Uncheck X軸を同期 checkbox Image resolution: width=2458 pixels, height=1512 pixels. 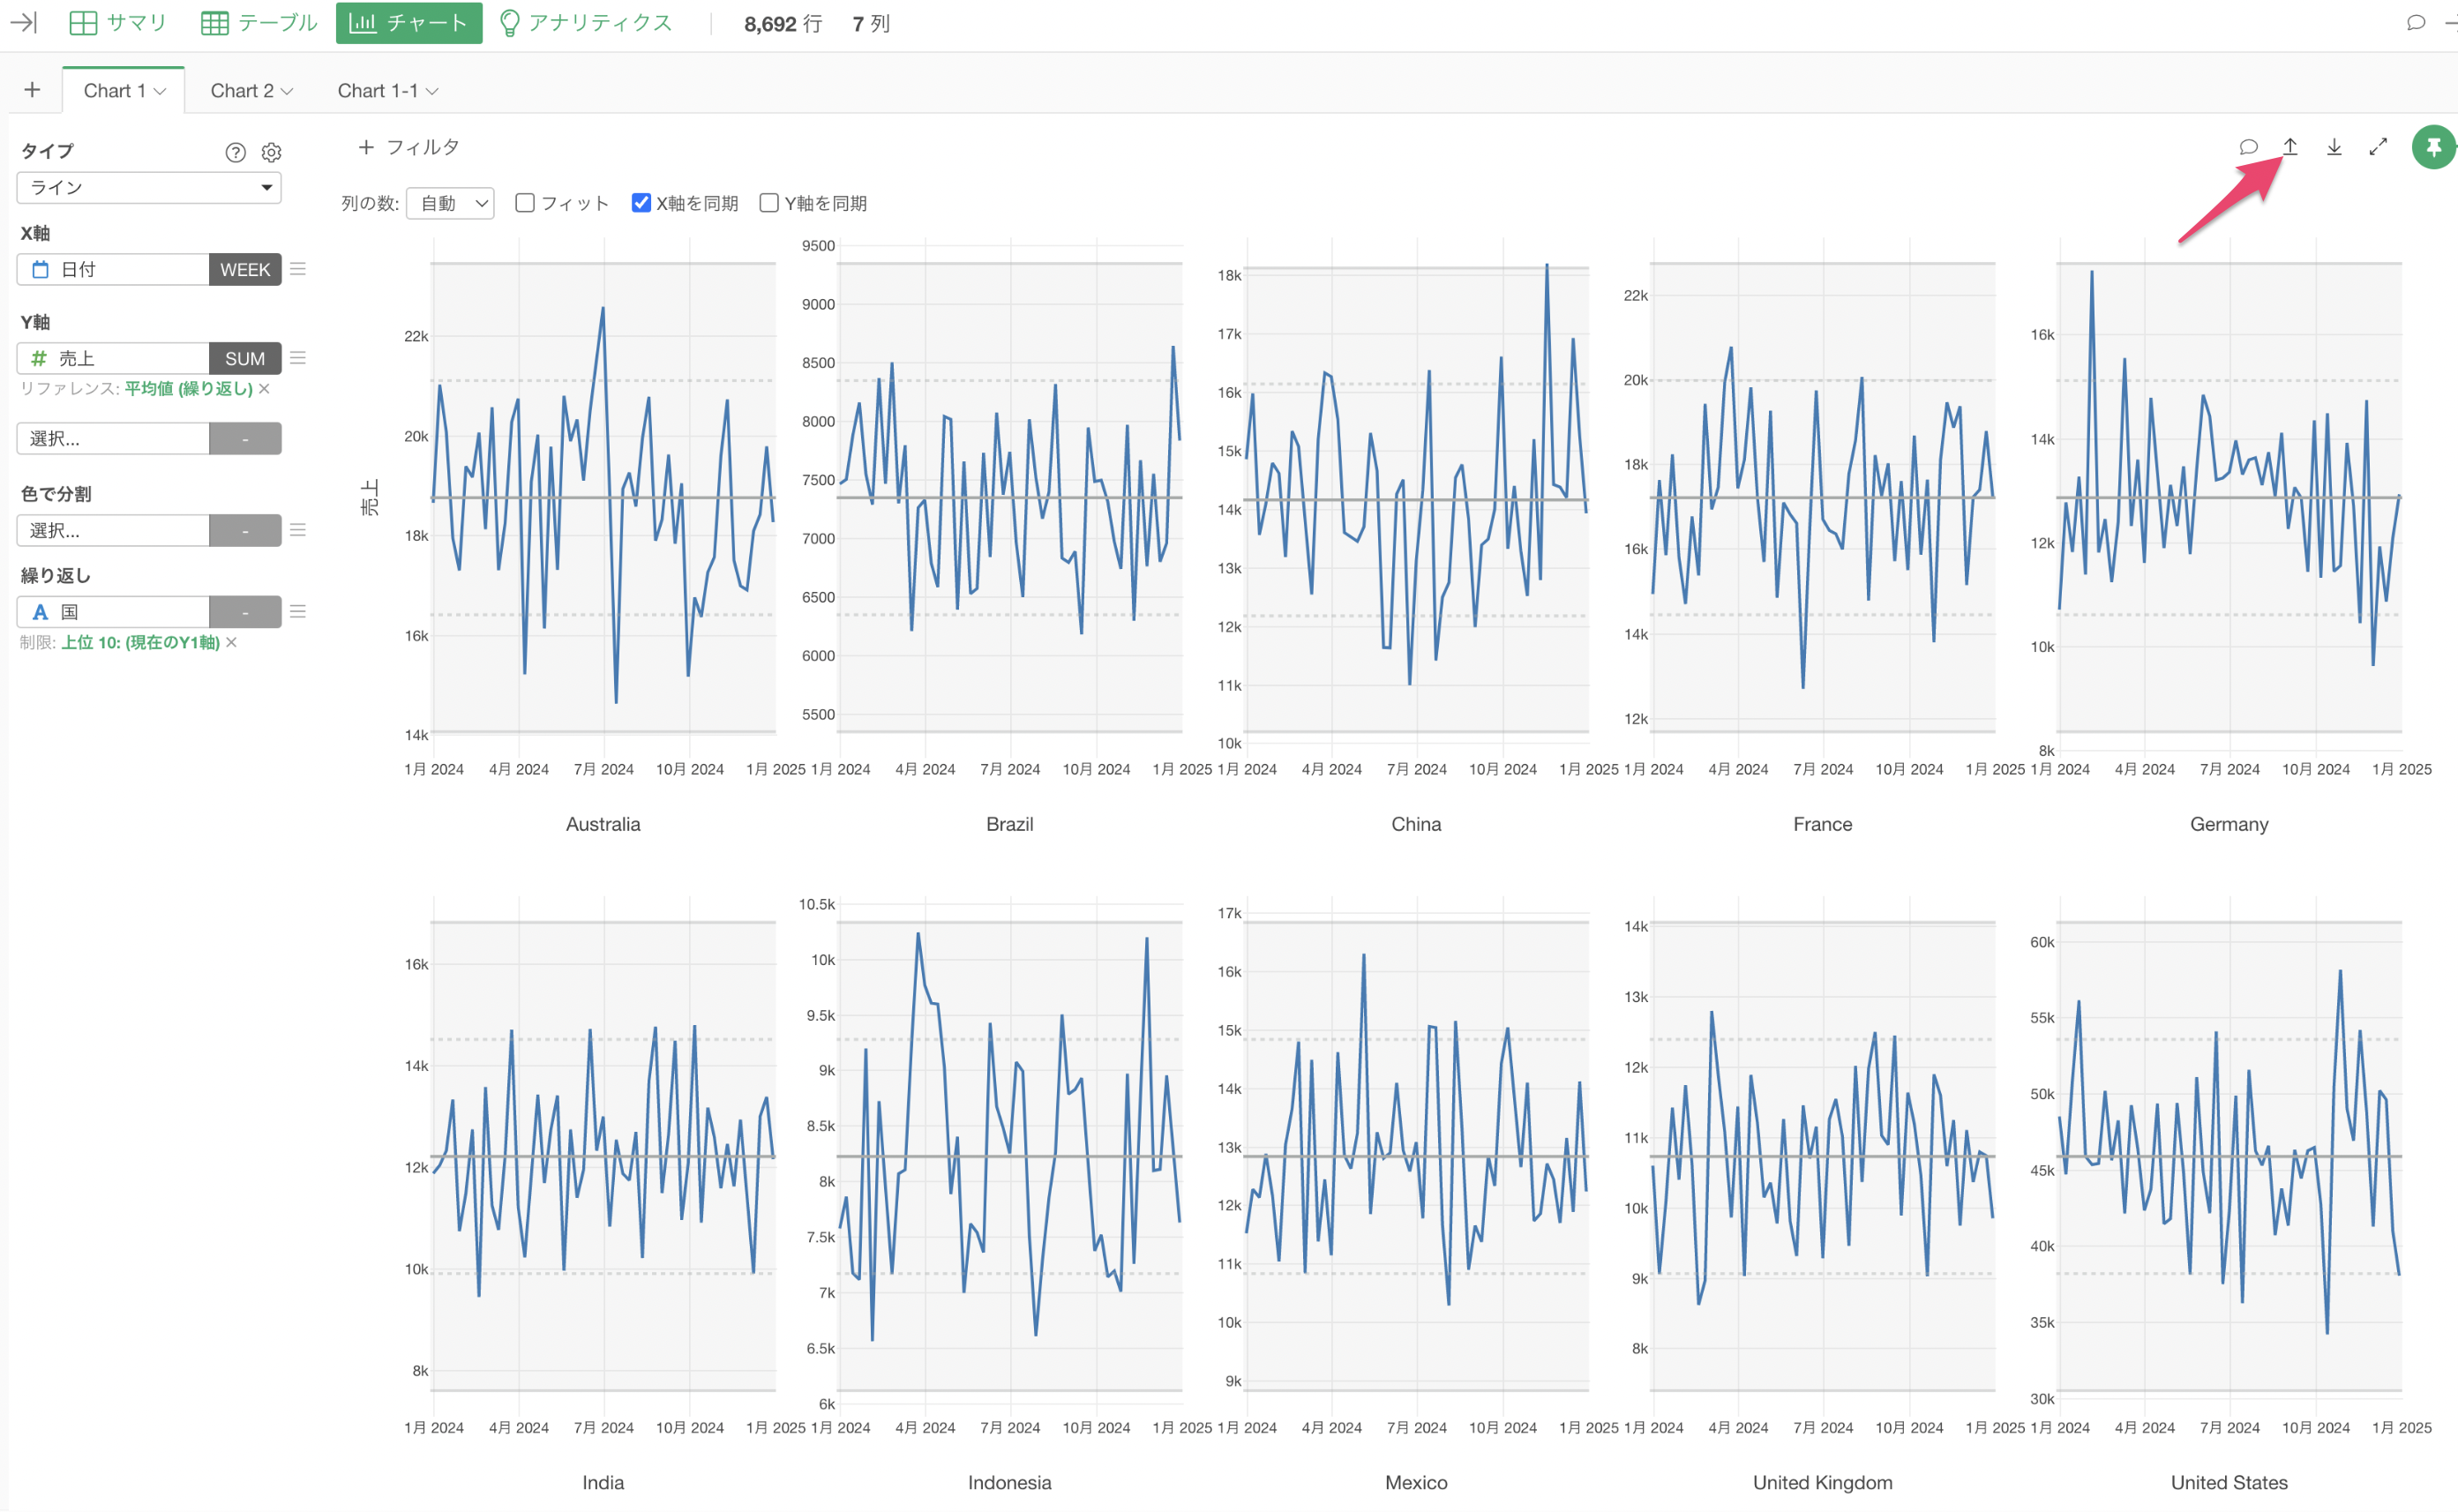[x=641, y=203]
